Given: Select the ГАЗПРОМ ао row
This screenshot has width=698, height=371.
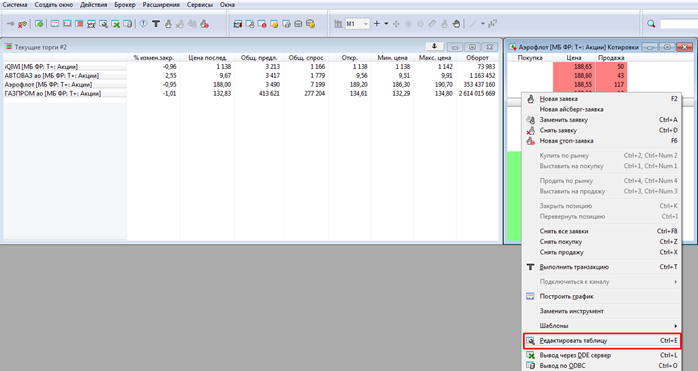Looking at the screenshot, I should (250, 94).
